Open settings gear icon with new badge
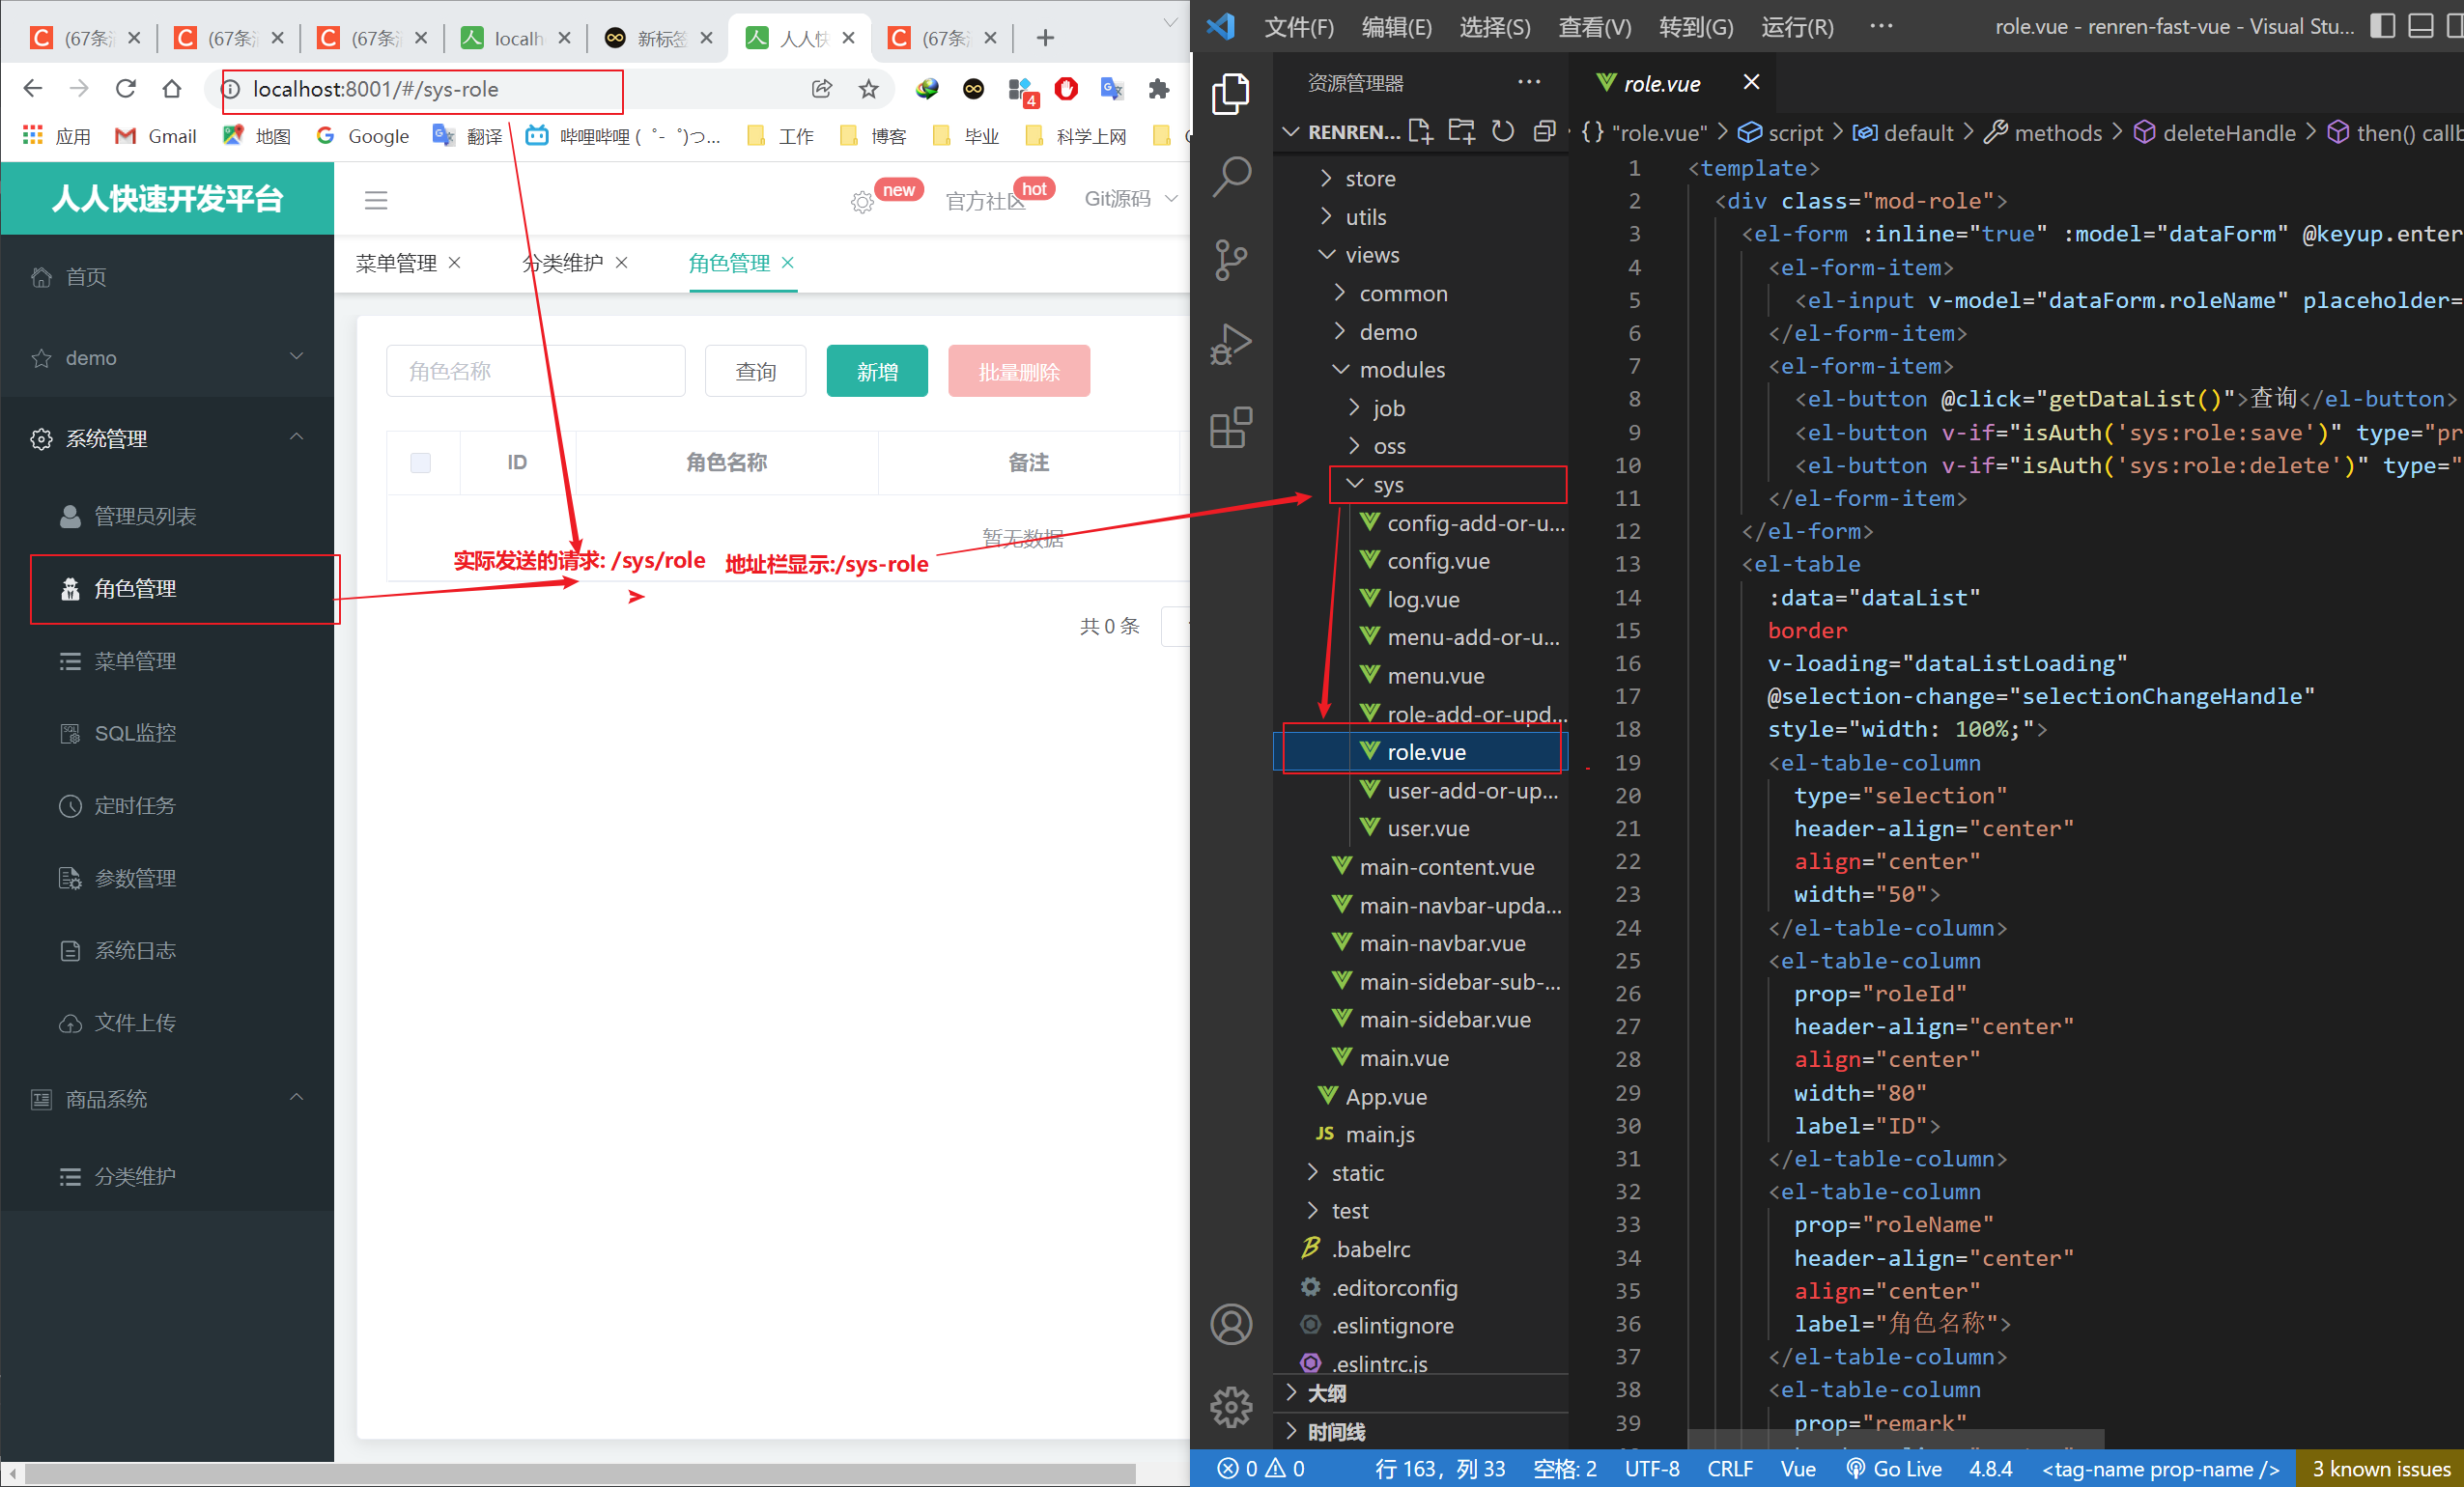Viewport: 2464px width, 1487px height. [x=862, y=202]
